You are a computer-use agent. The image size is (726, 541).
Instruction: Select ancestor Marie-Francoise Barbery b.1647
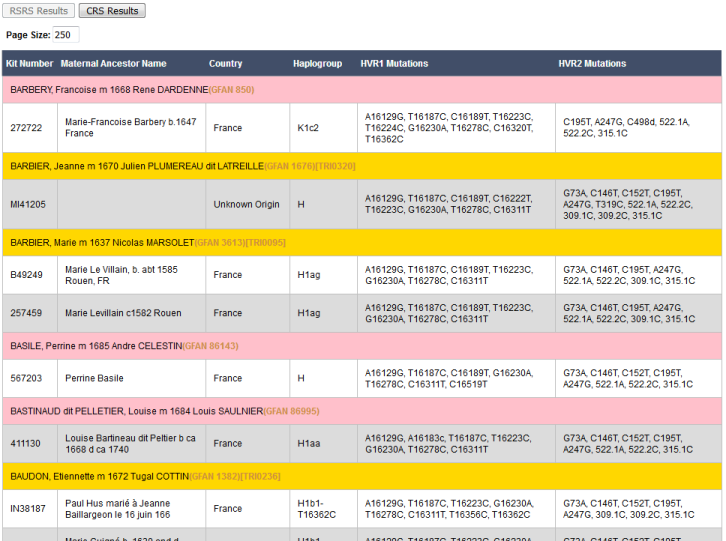coord(131,128)
